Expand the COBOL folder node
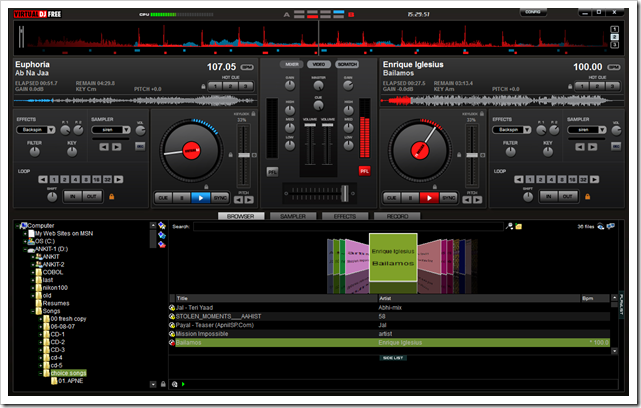This screenshot has width=641, height=408. (33, 272)
